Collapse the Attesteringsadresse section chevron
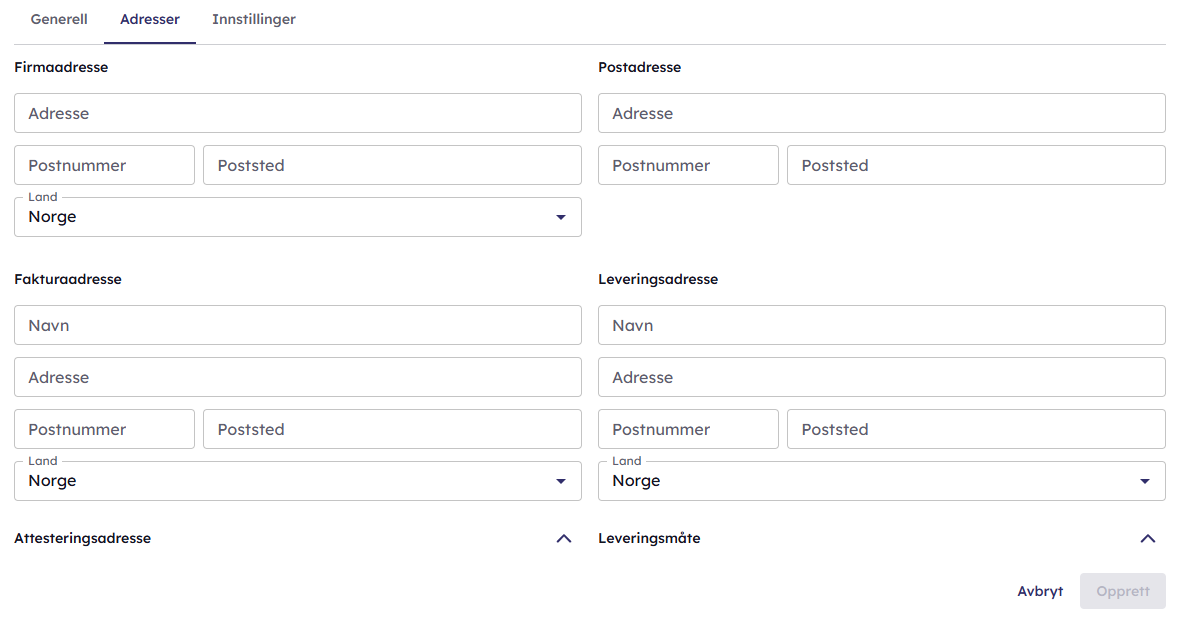Image resolution: width=1178 pixels, height=626 pixels. pyautogui.click(x=564, y=538)
